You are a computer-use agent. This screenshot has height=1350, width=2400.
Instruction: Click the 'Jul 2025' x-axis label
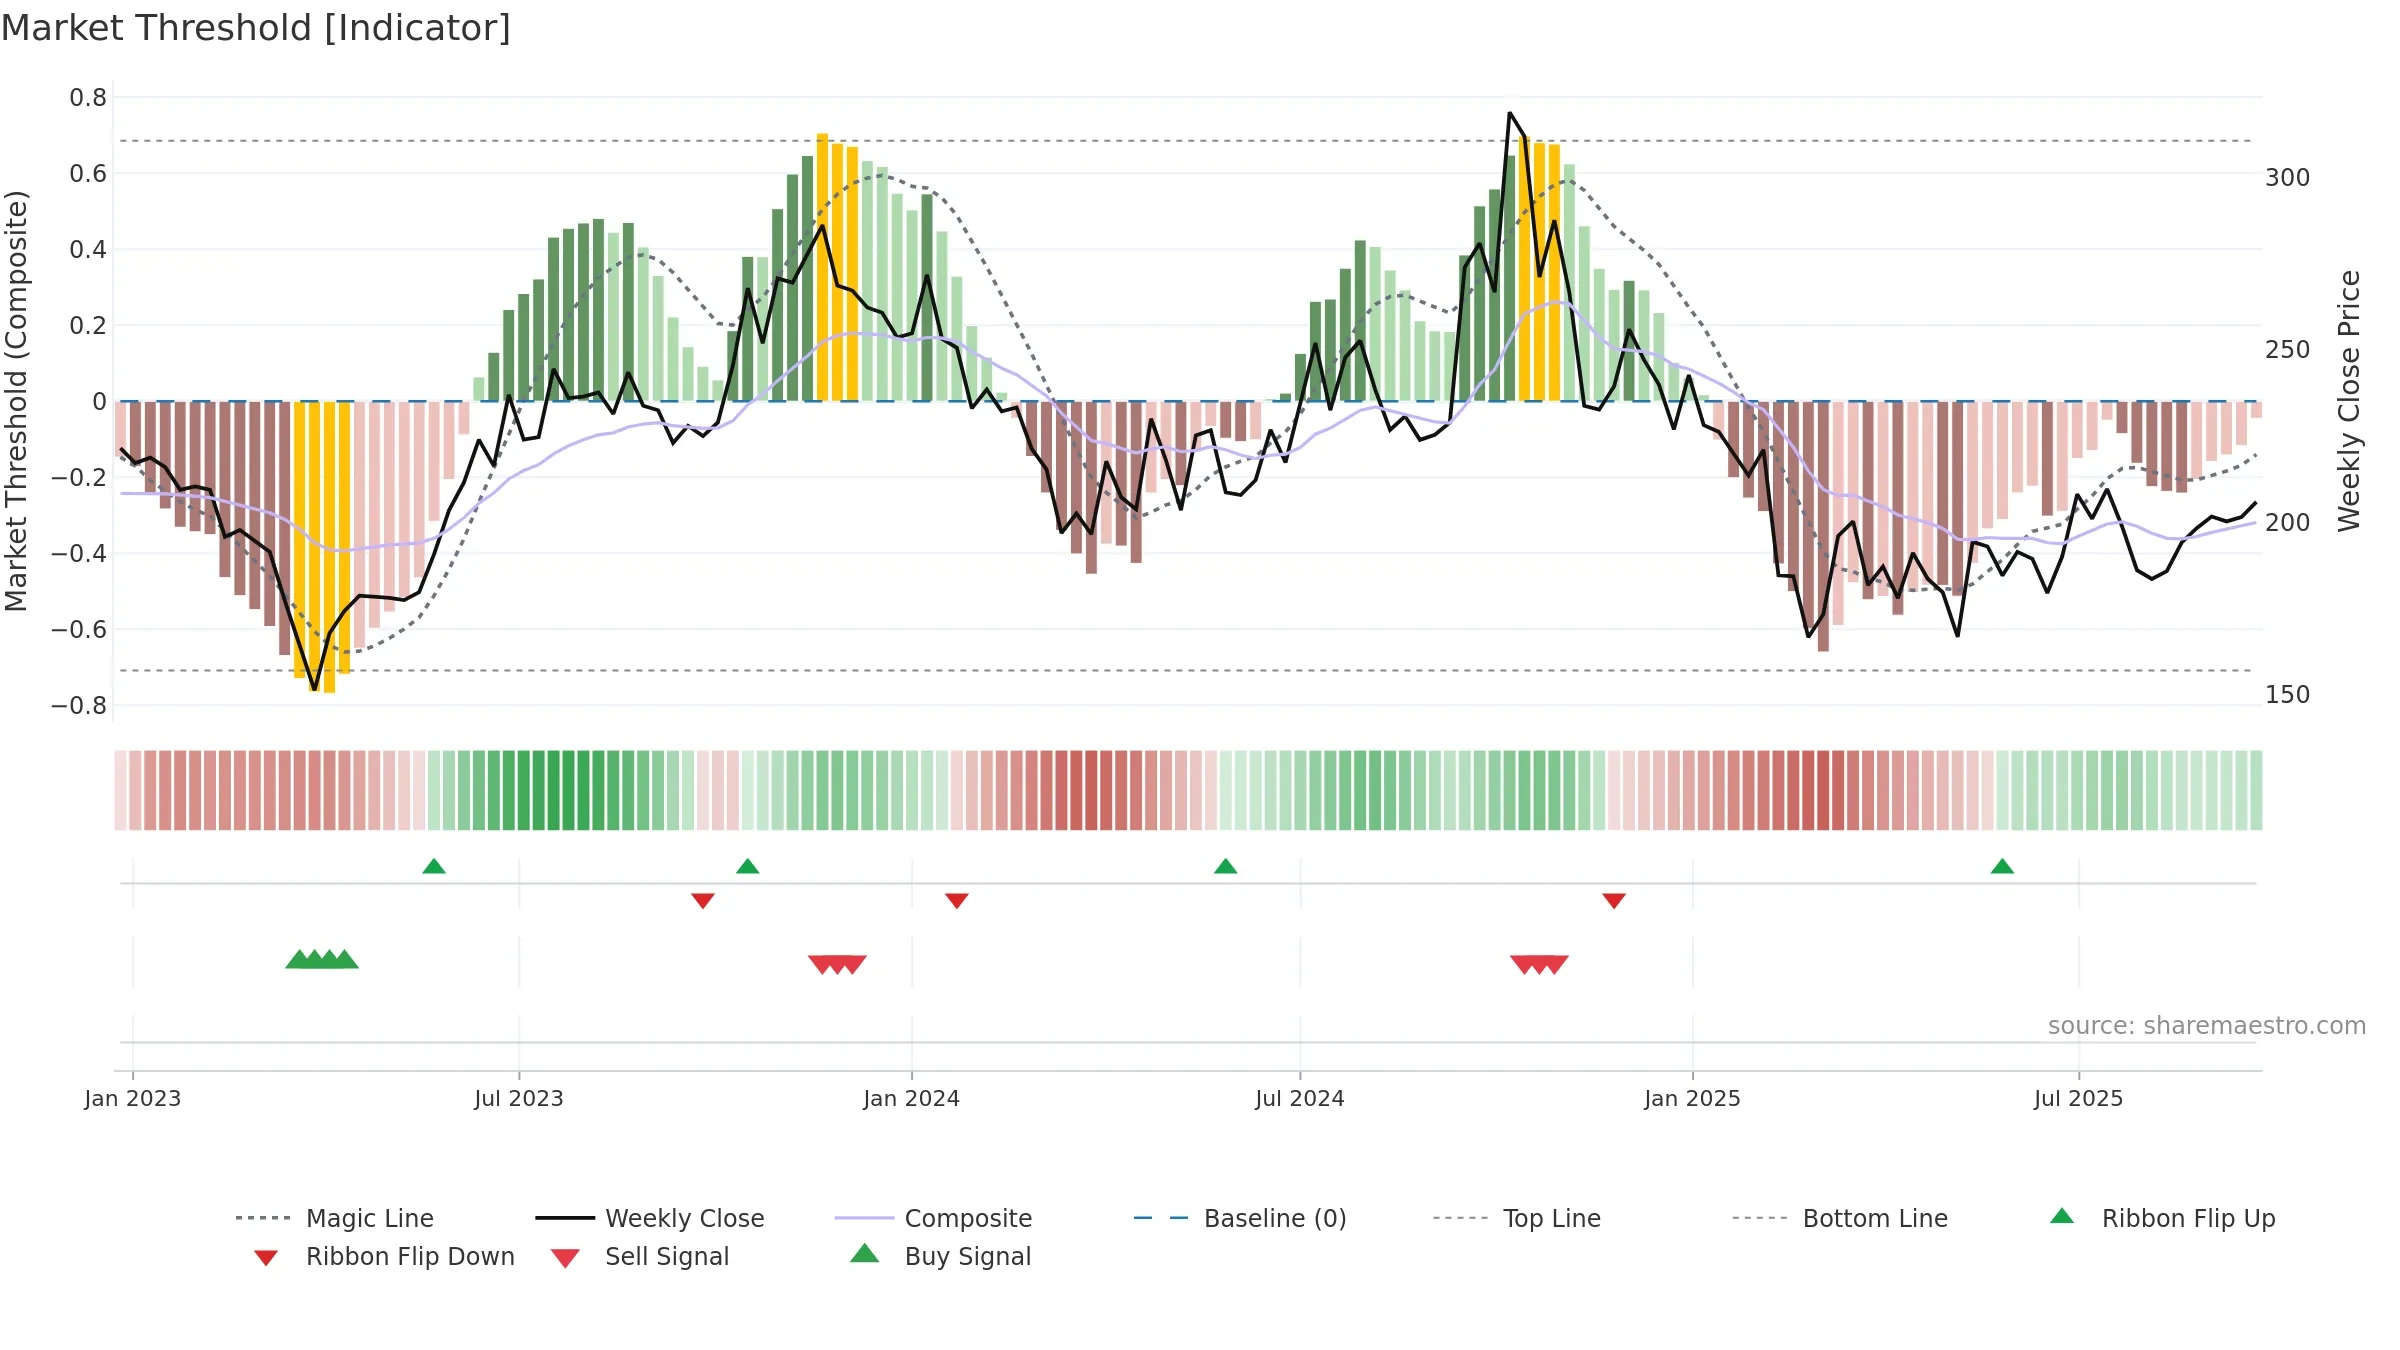(2079, 1098)
